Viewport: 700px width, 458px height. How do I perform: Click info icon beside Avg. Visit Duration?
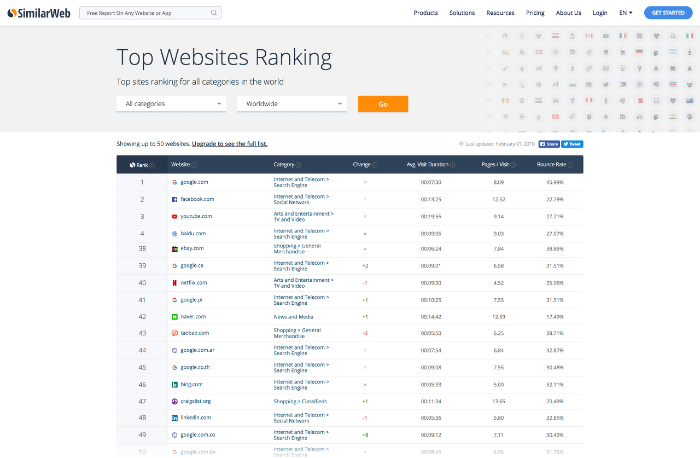point(453,165)
